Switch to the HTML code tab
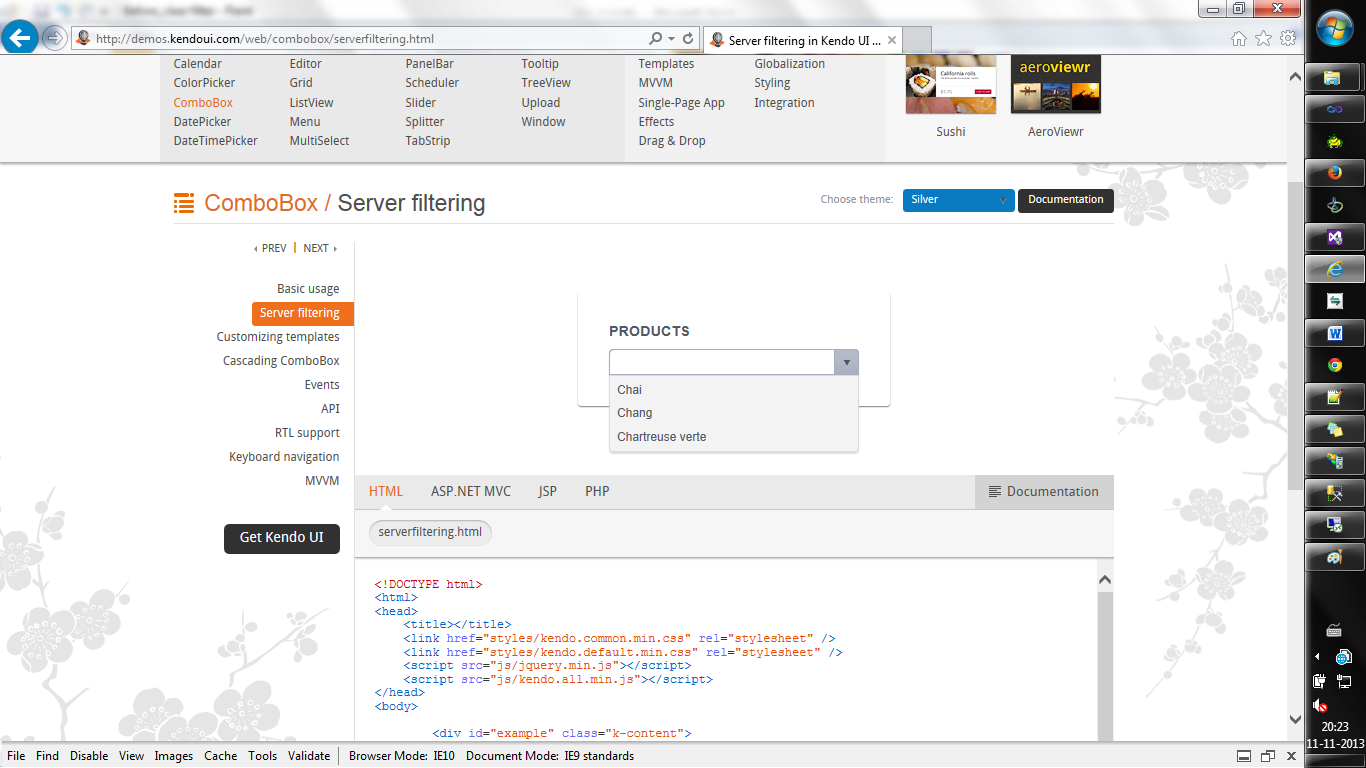Image resolution: width=1366 pixels, height=768 pixels. [386, 492]
